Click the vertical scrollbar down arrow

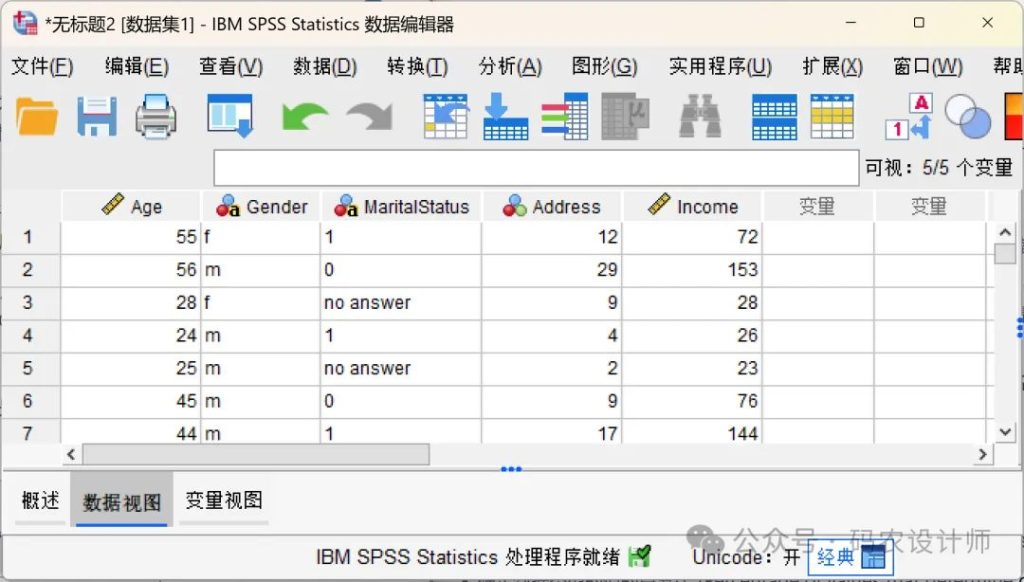tap(1005, 431)
